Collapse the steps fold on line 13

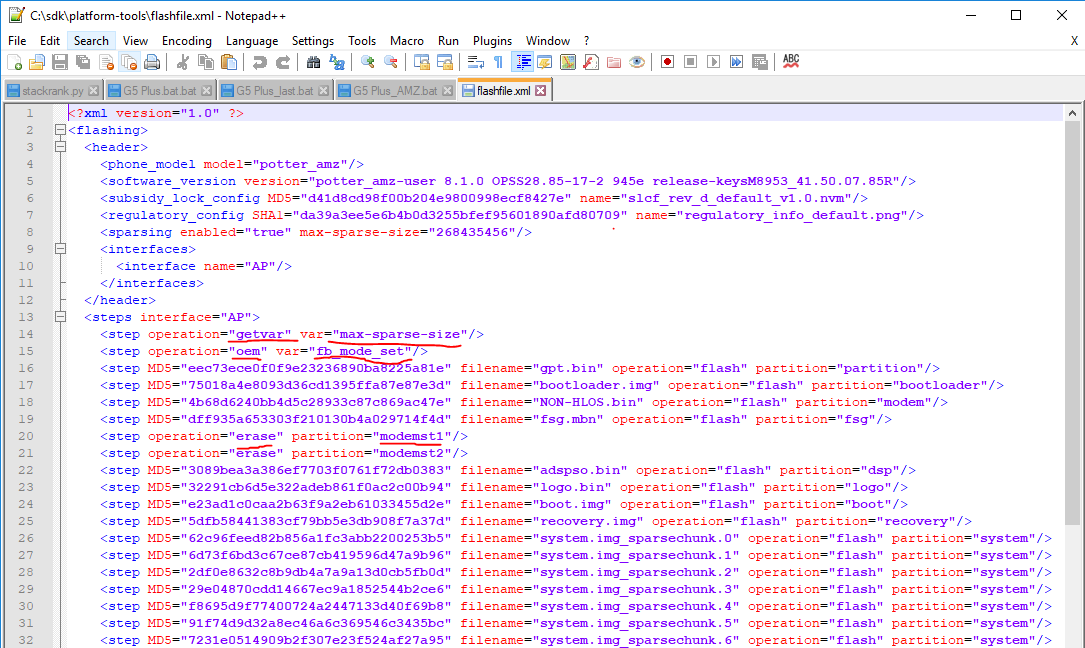pos(60,316)
